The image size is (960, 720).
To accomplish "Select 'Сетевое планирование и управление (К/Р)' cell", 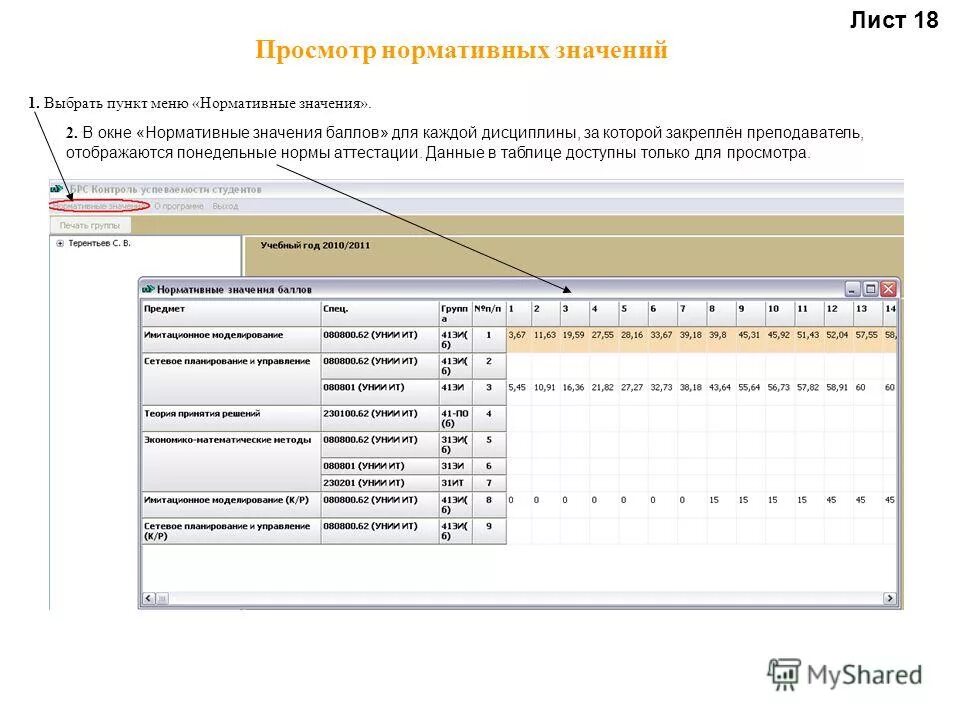I will click(x=231, y=531).
